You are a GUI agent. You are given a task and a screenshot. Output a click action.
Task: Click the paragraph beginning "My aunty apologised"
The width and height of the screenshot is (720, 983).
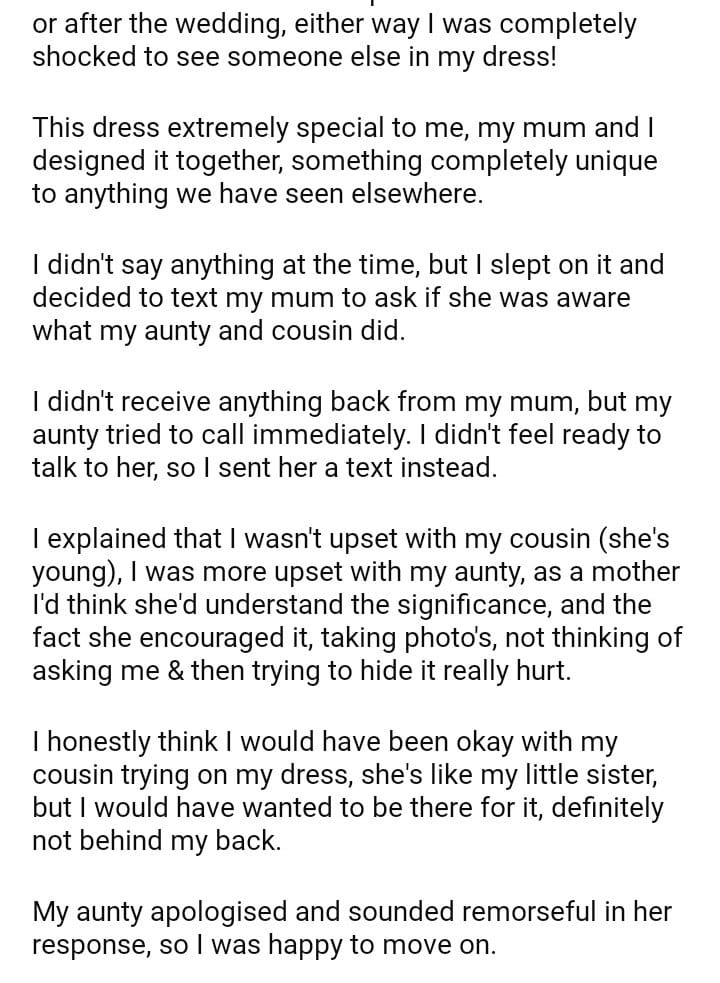pyautogui.click(x=350, y=927)
